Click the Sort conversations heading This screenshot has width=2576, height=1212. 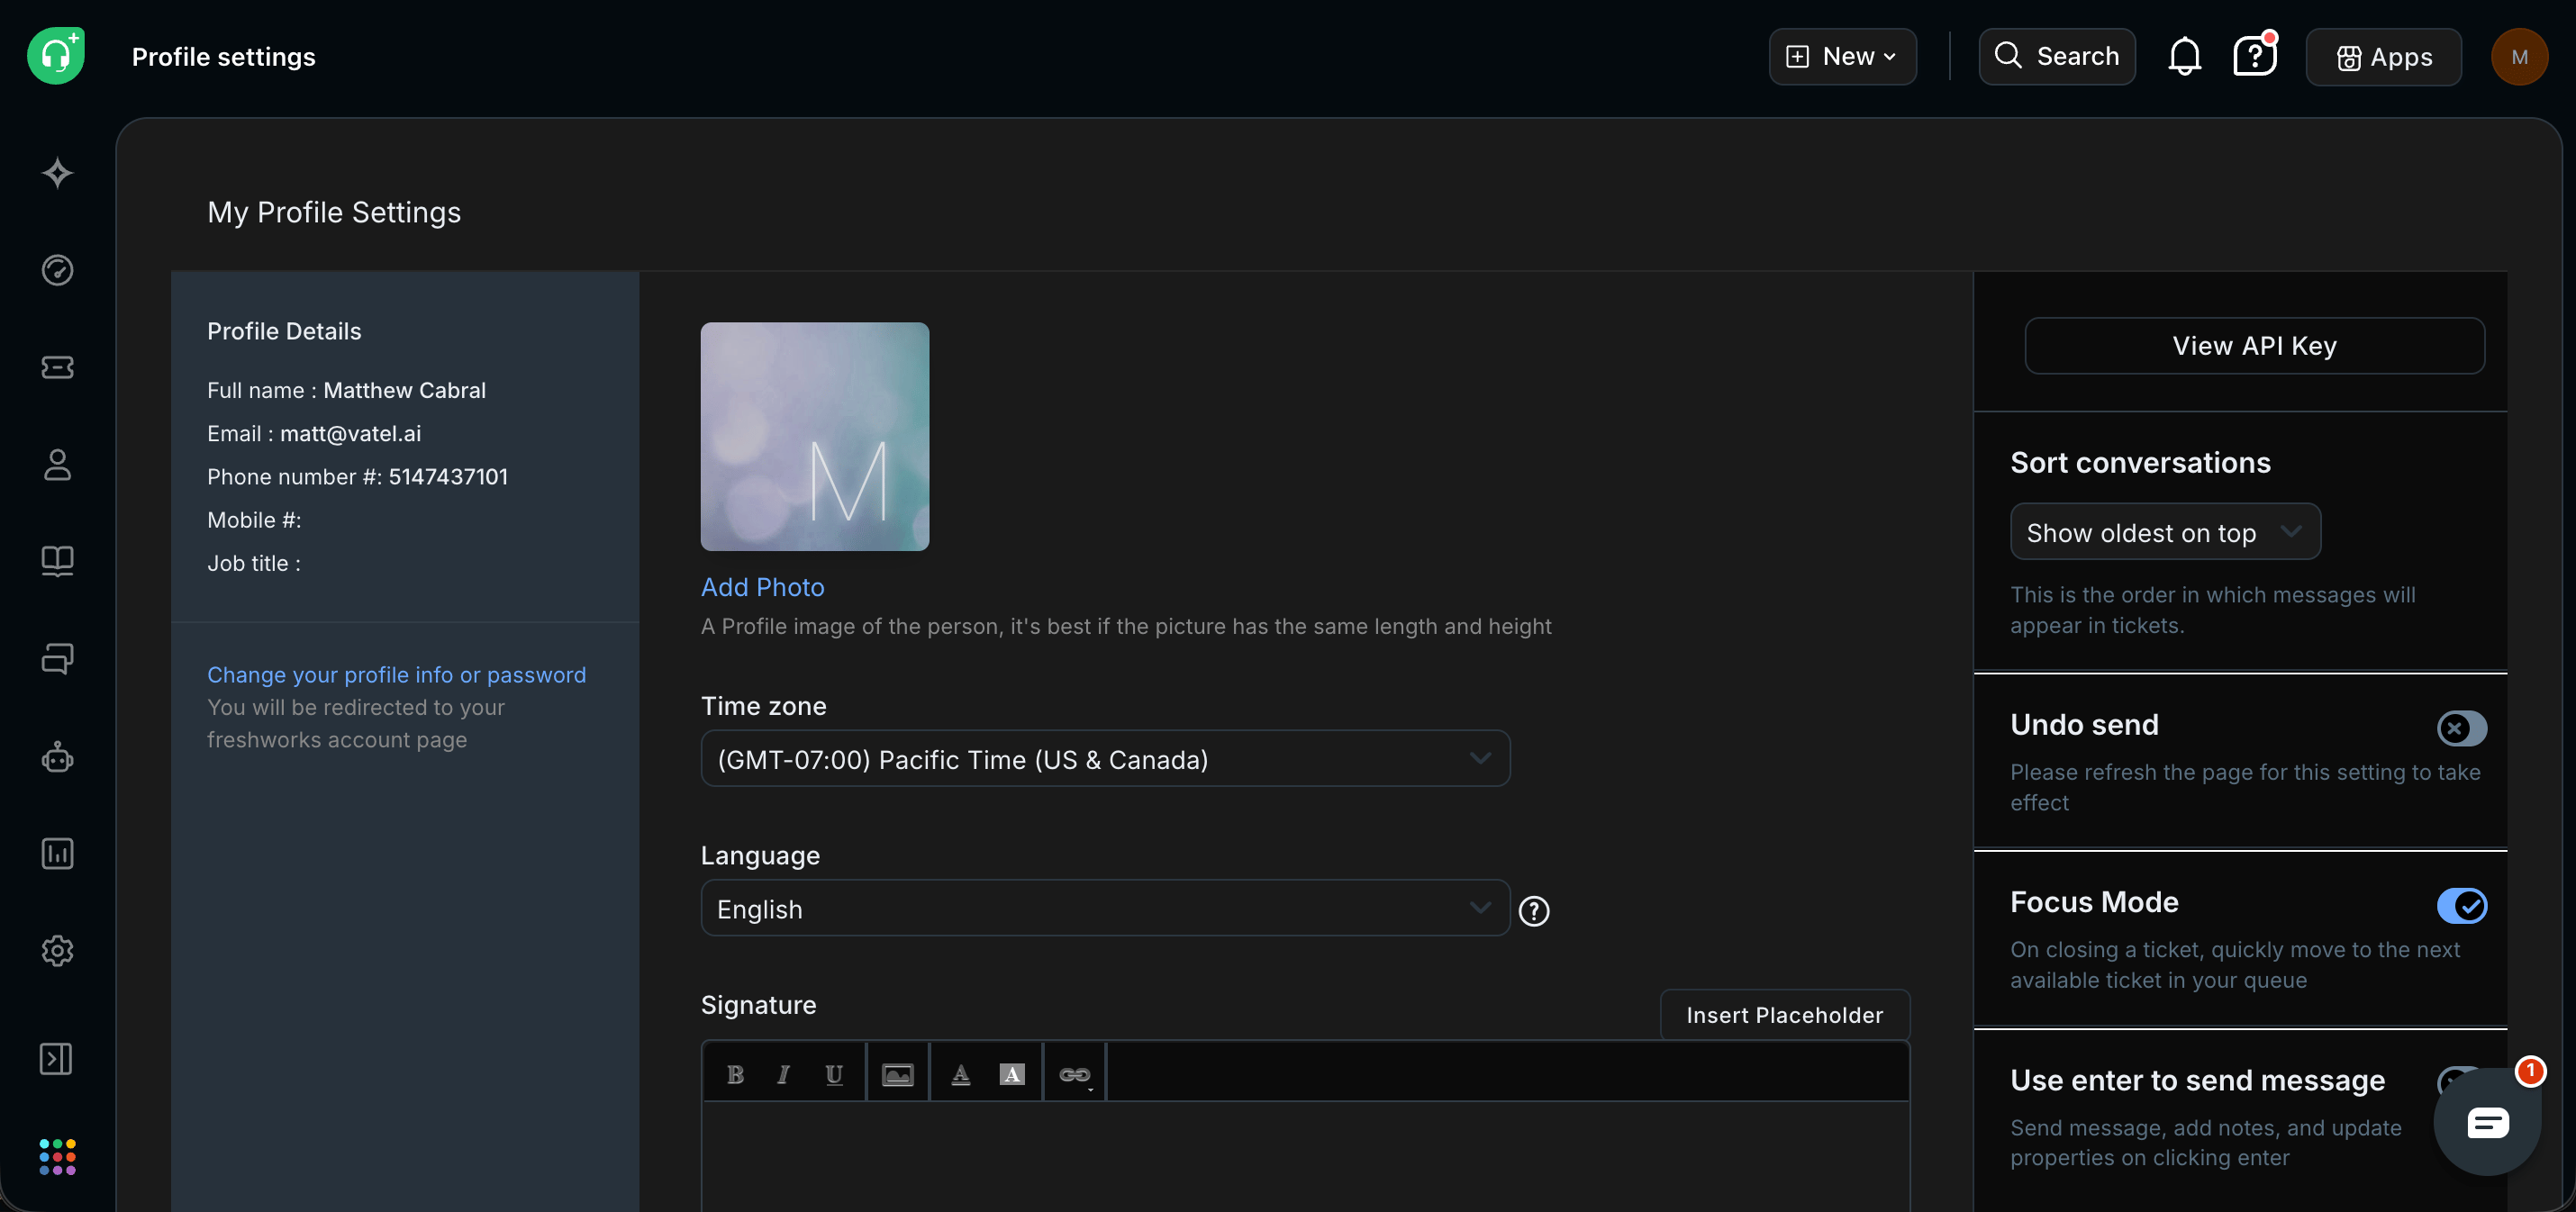2140,462
